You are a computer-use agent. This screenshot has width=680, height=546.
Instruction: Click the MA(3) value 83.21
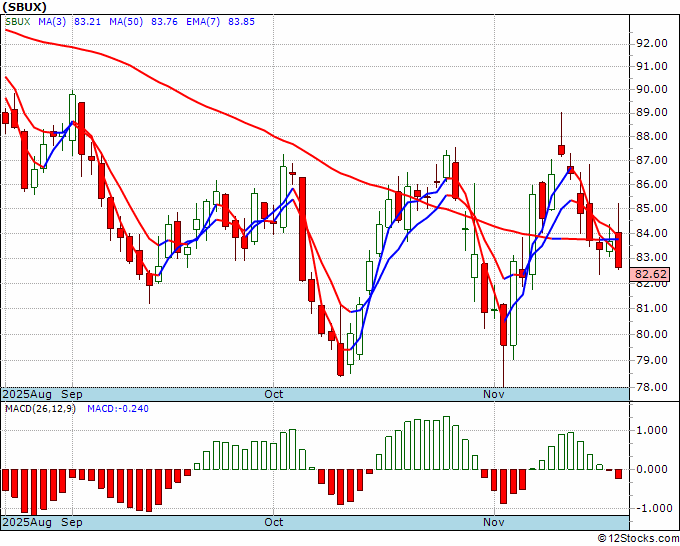pos(87,22)
